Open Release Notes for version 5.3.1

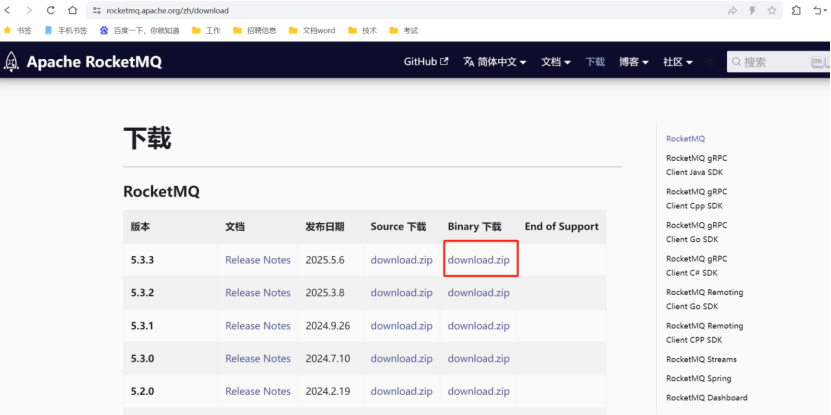pos(258,325)
